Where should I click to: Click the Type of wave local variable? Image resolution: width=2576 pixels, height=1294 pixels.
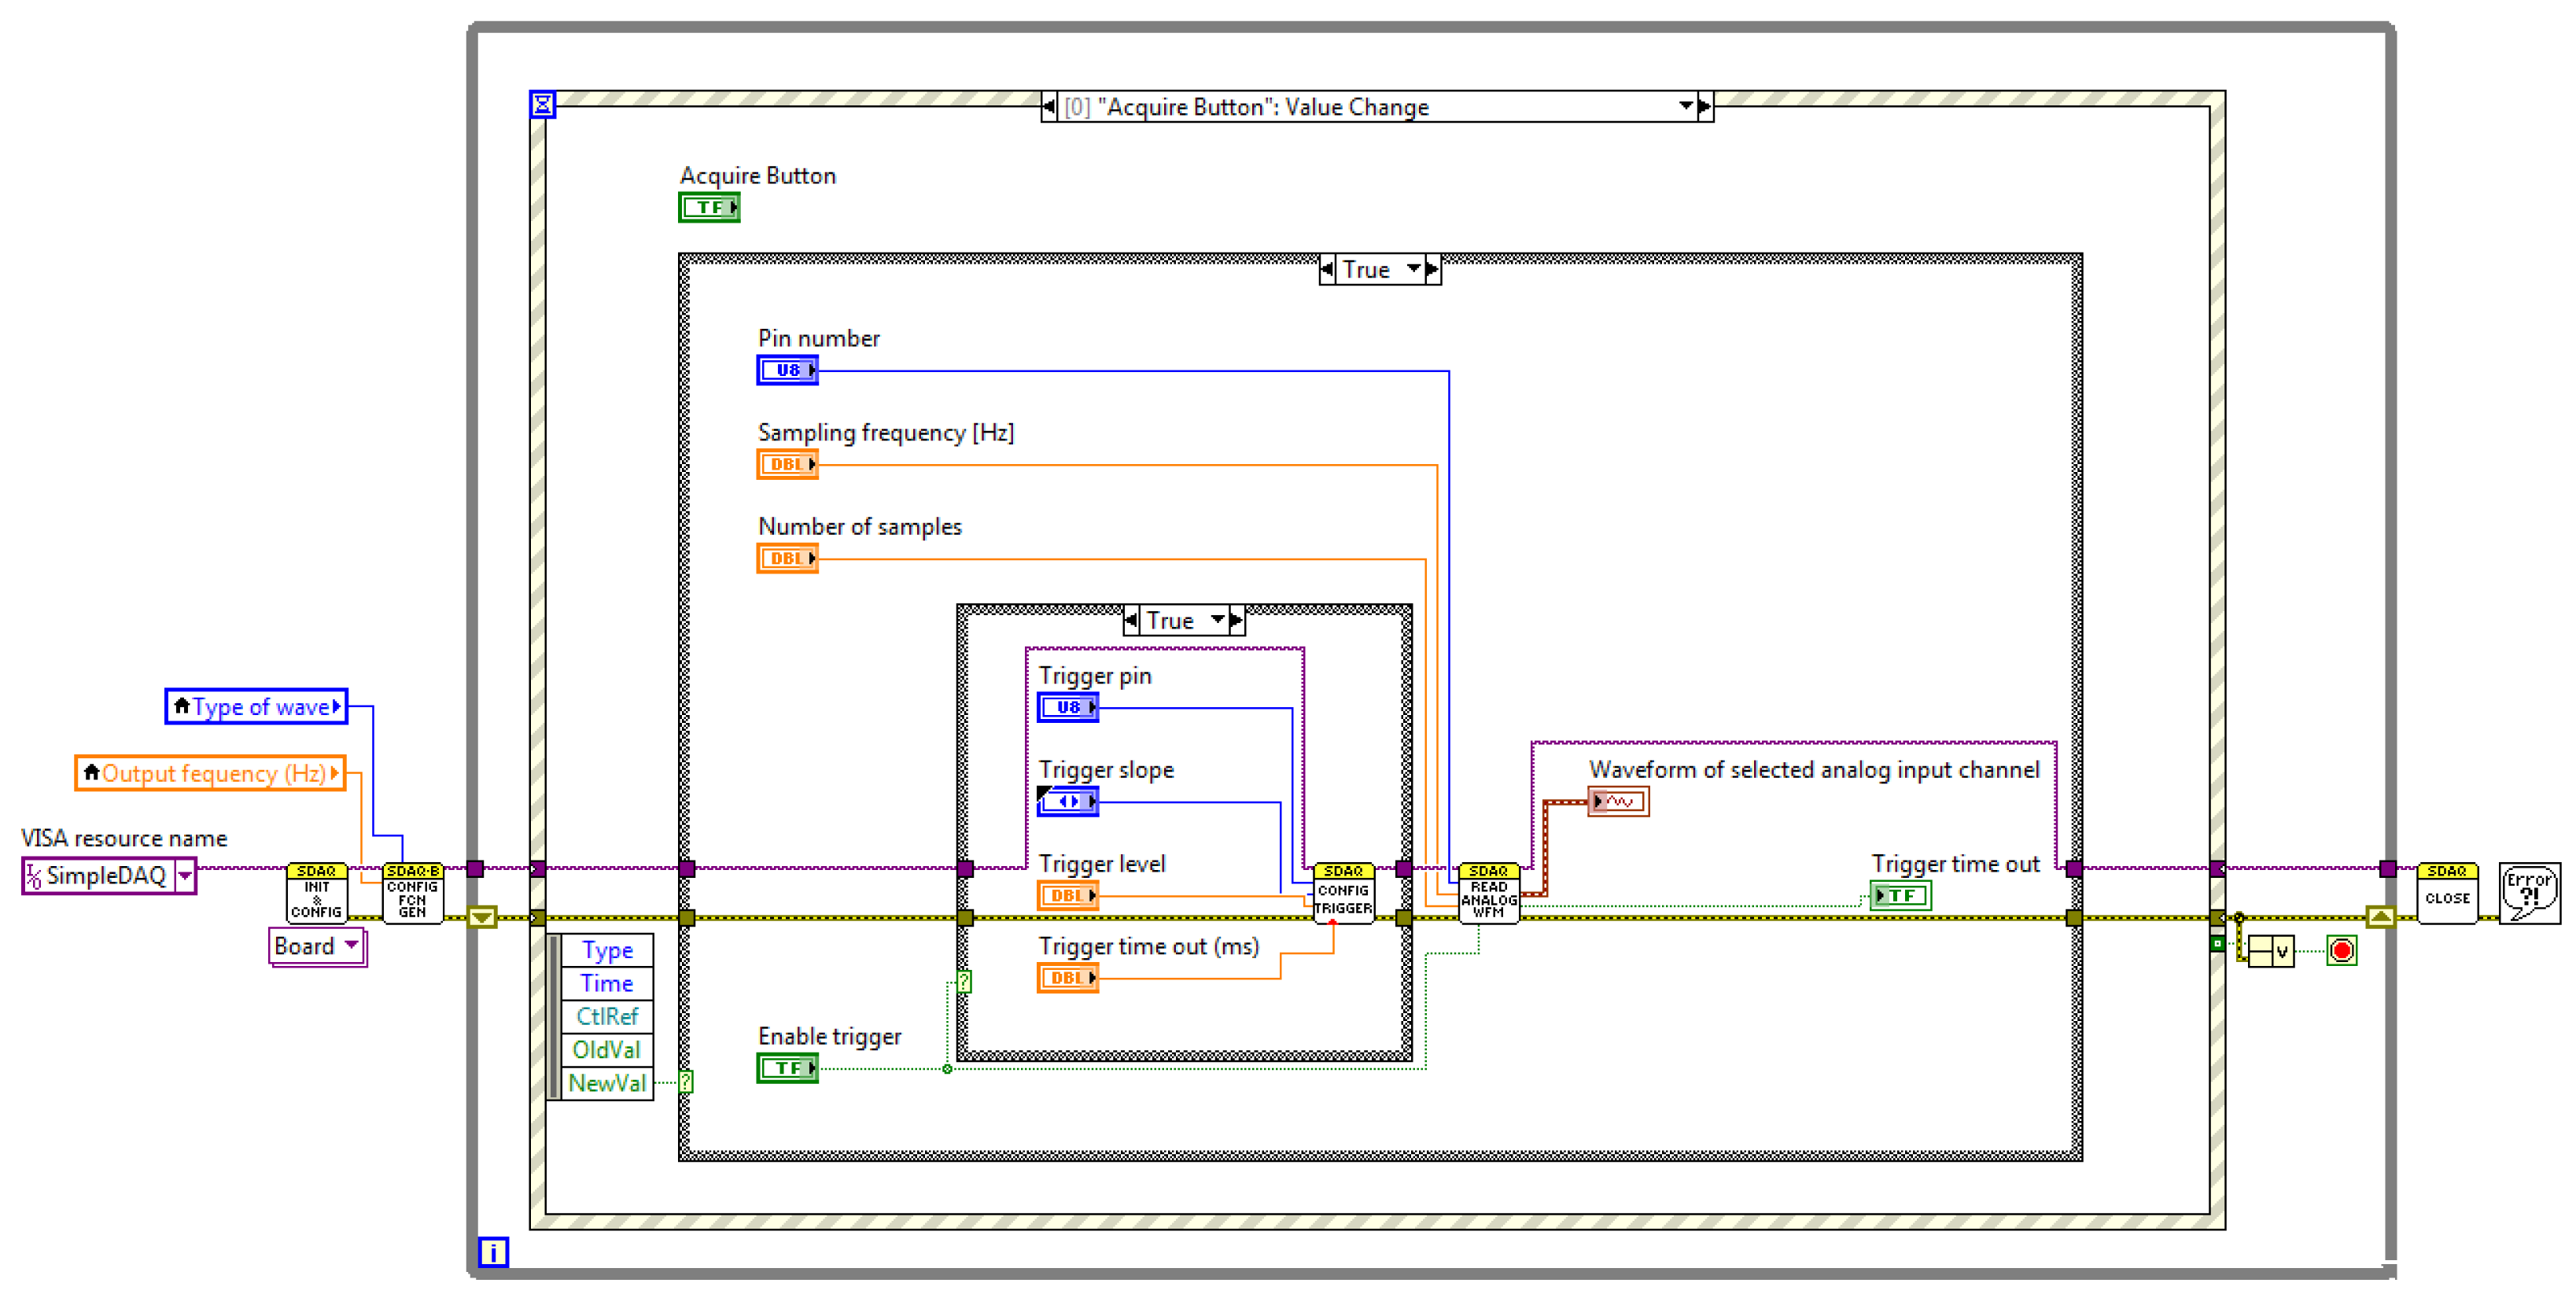[256, 707]
